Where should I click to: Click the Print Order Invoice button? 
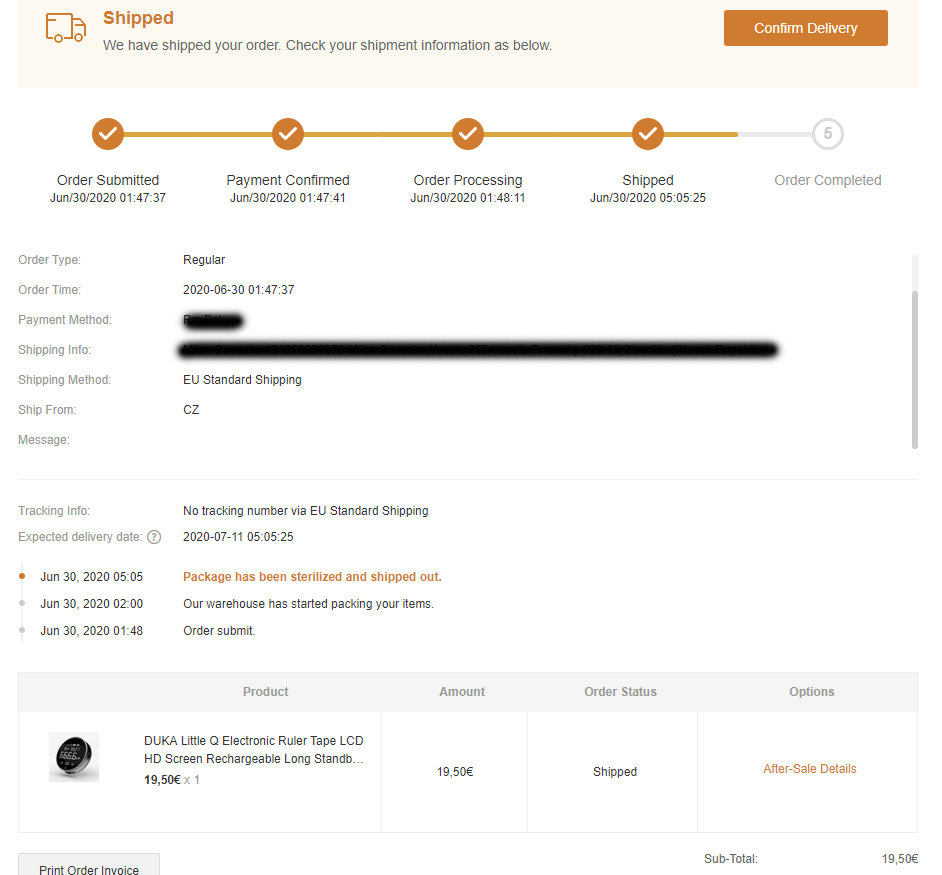(89, 868)
